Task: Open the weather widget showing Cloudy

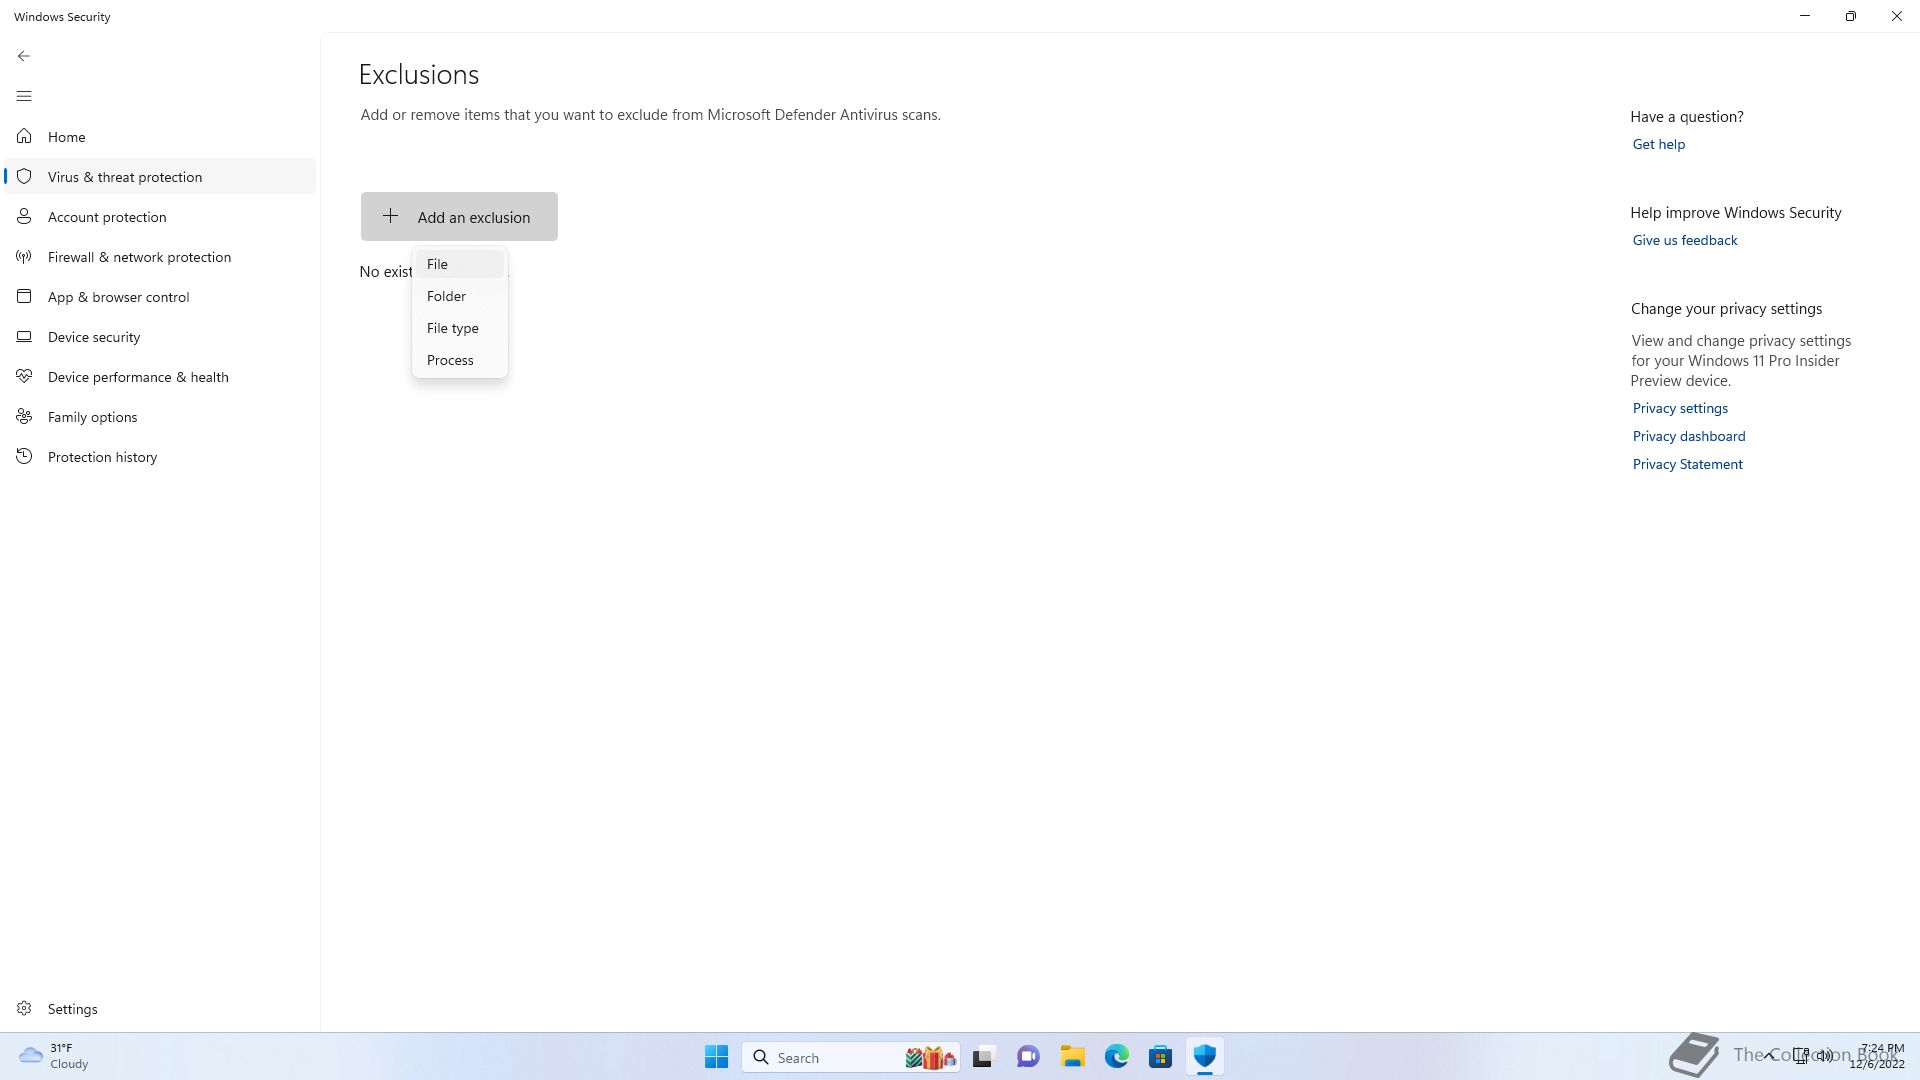Action: pos(55,1056)
